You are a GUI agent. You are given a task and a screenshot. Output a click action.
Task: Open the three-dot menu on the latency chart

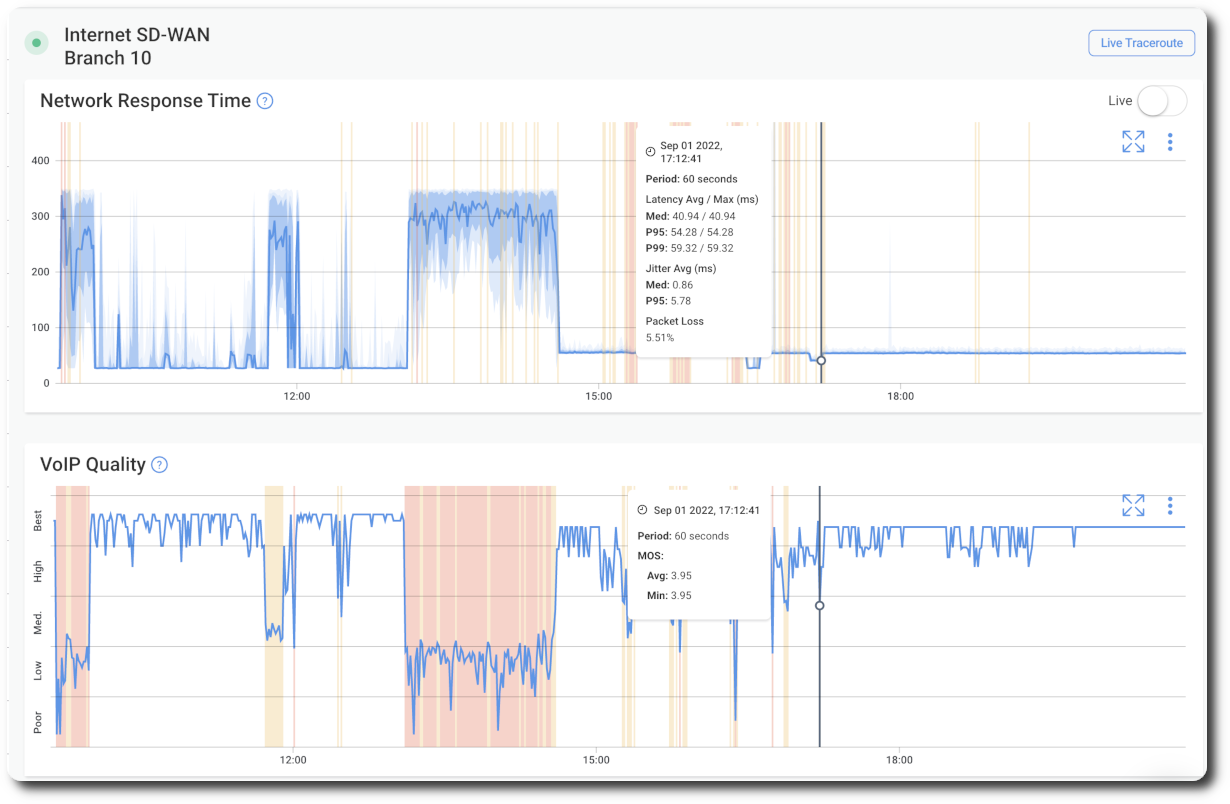coord(1170,142)
